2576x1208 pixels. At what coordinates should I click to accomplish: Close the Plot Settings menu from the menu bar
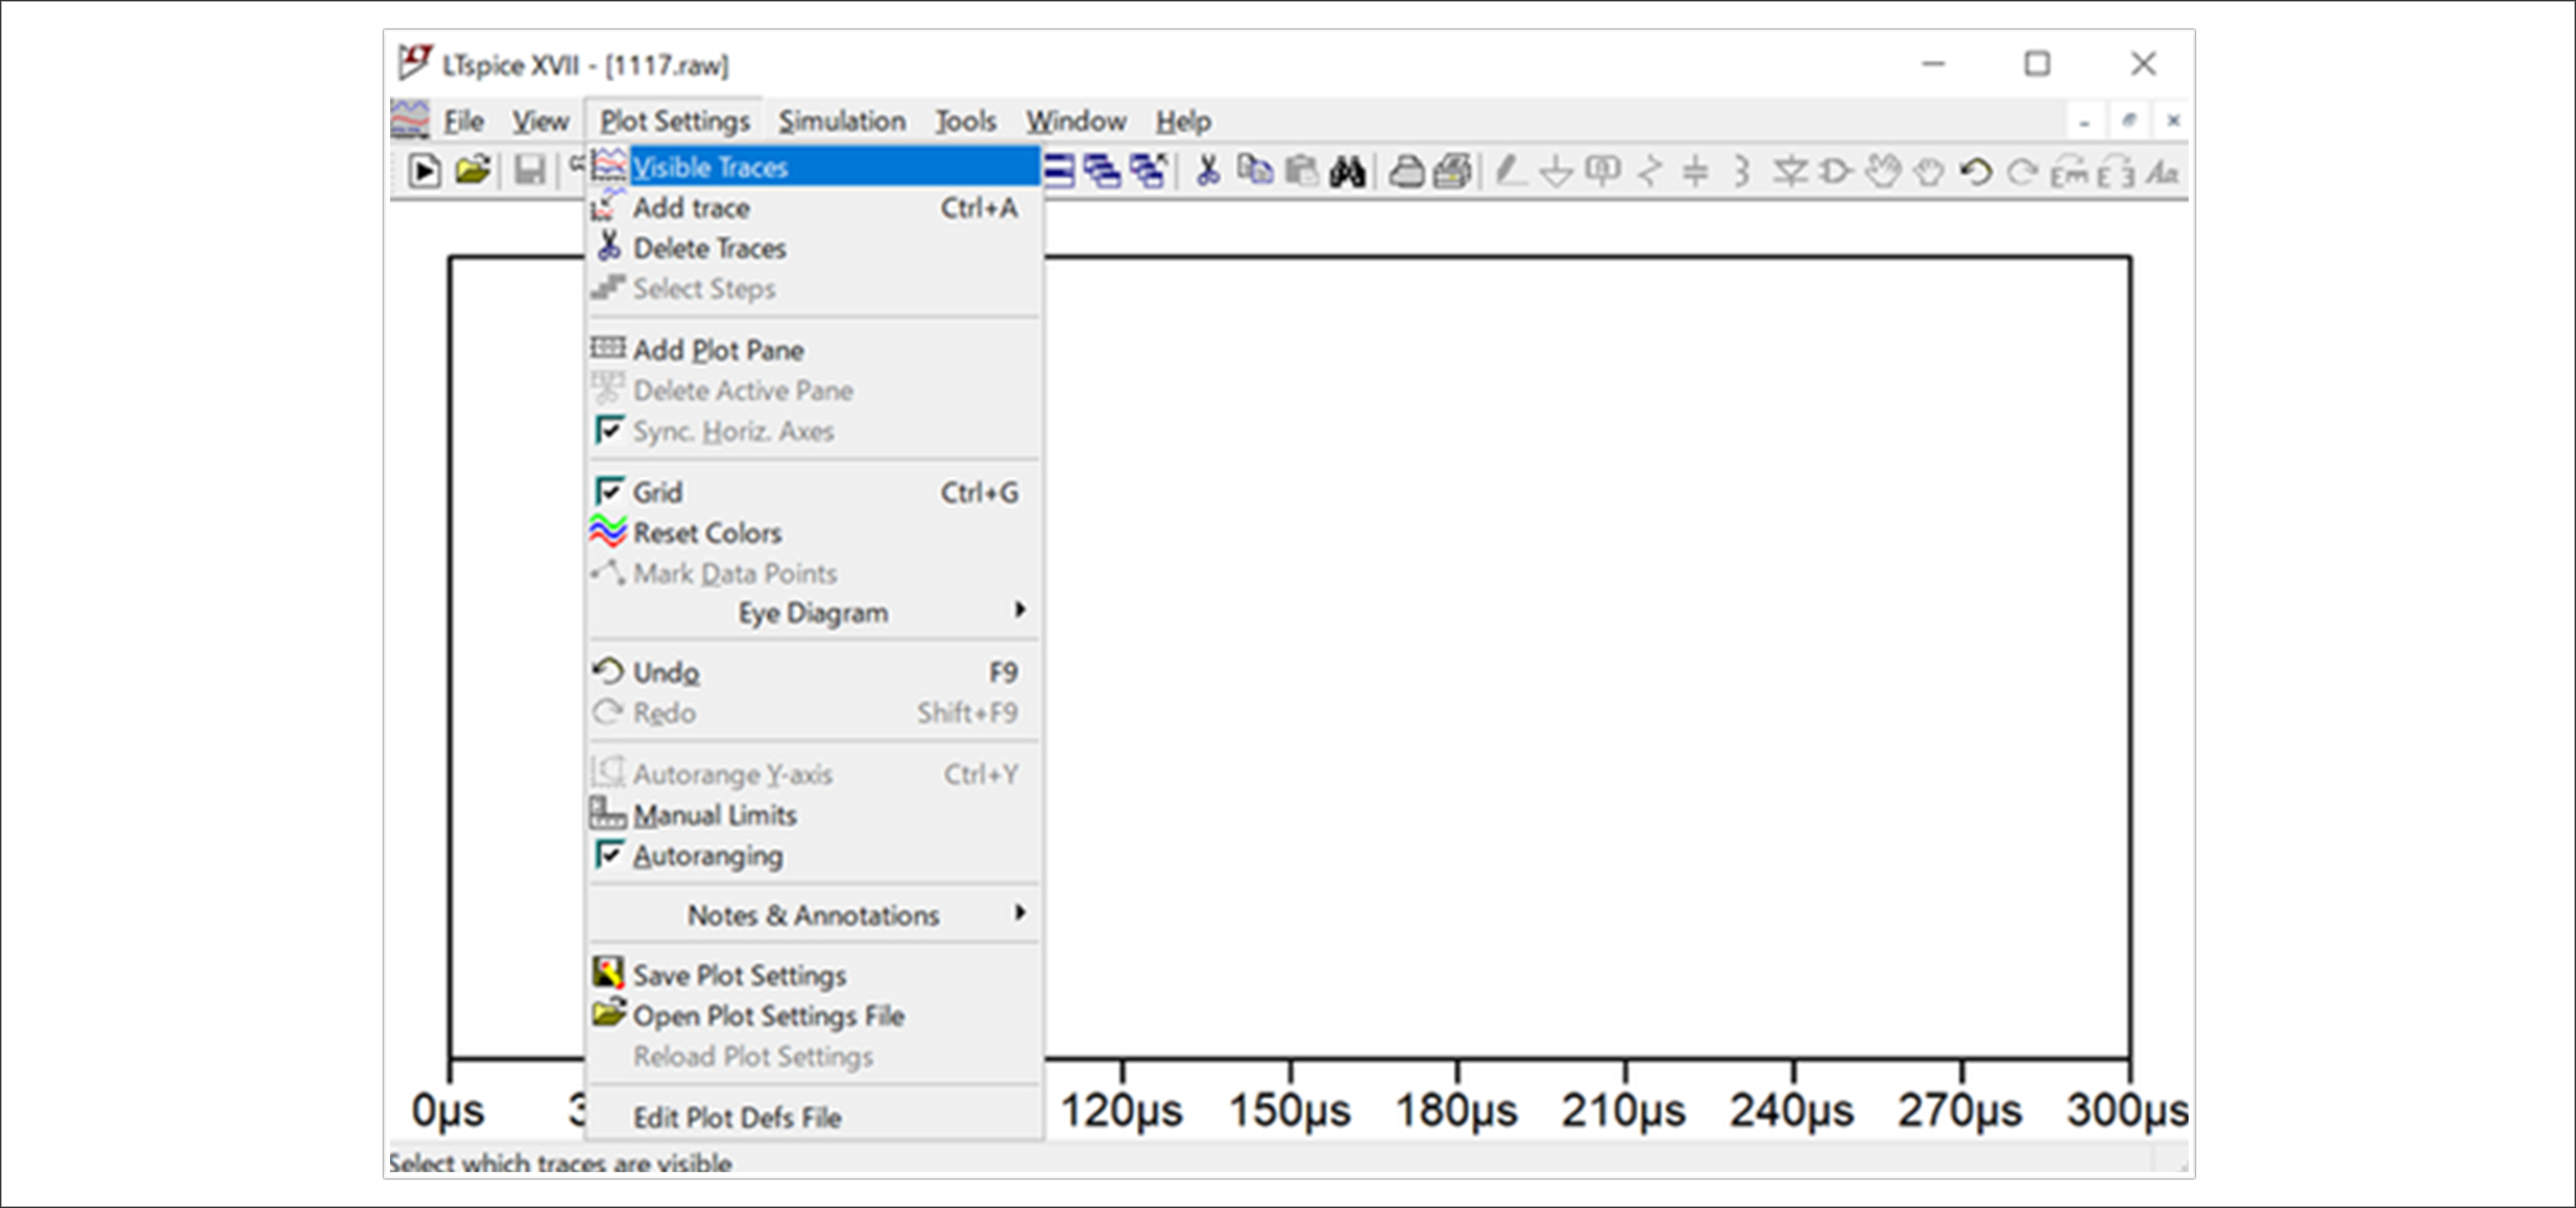675,121
